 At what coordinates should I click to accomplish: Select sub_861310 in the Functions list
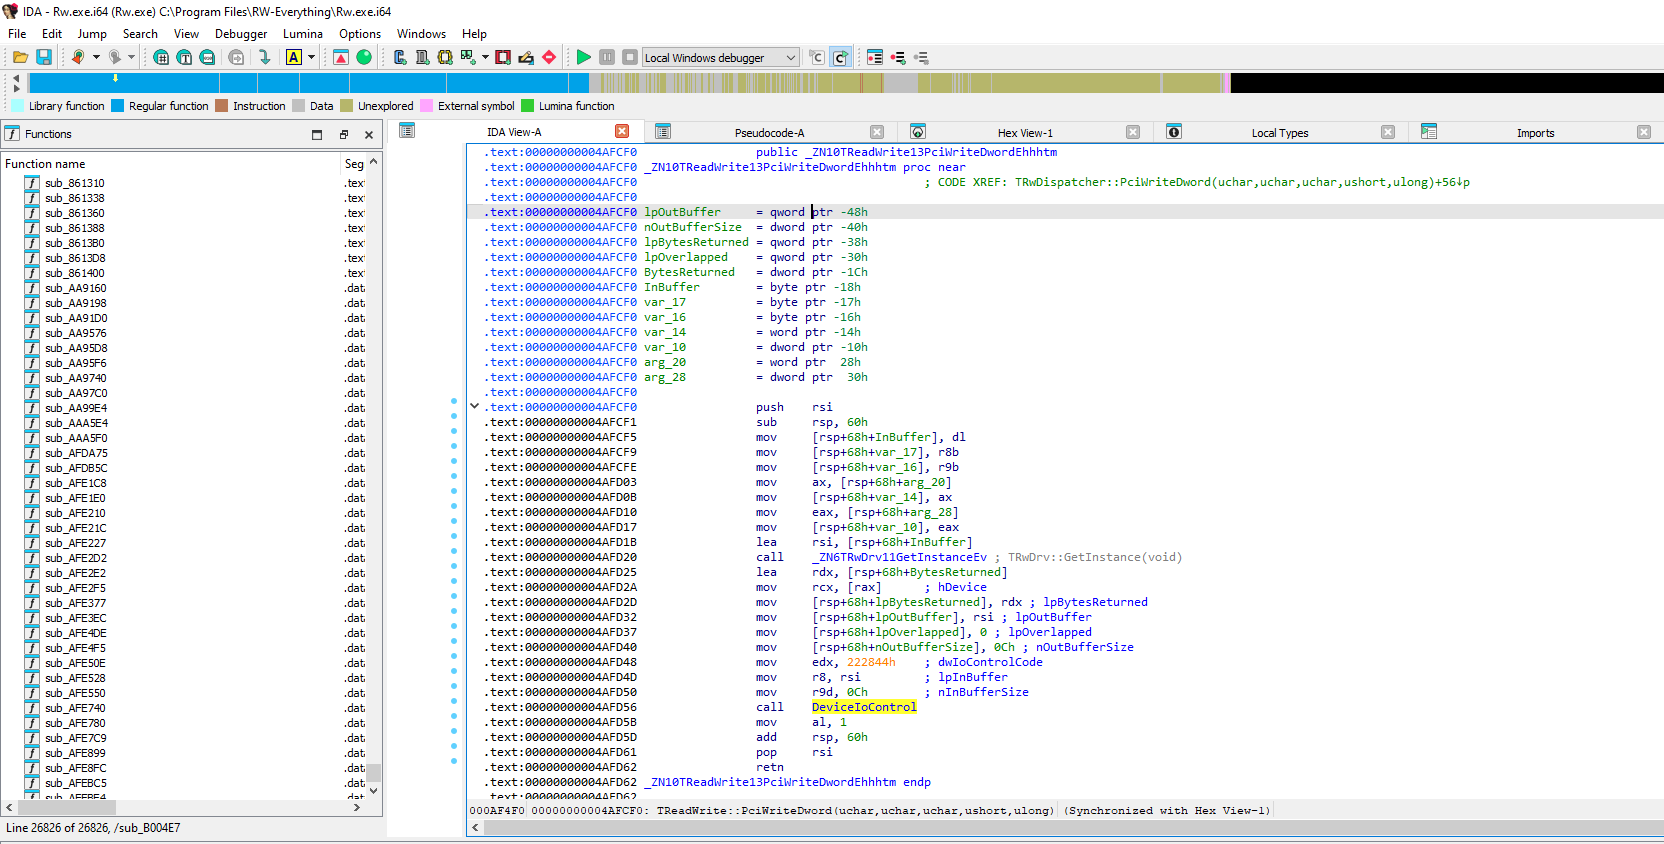point(74,183)
